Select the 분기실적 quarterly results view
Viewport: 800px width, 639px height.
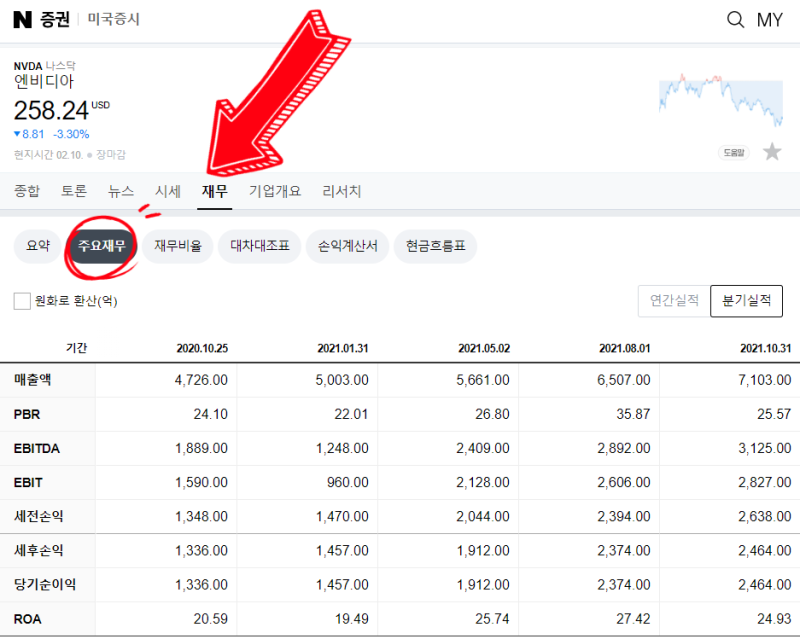pyautogui.click(x=745, y=301)
